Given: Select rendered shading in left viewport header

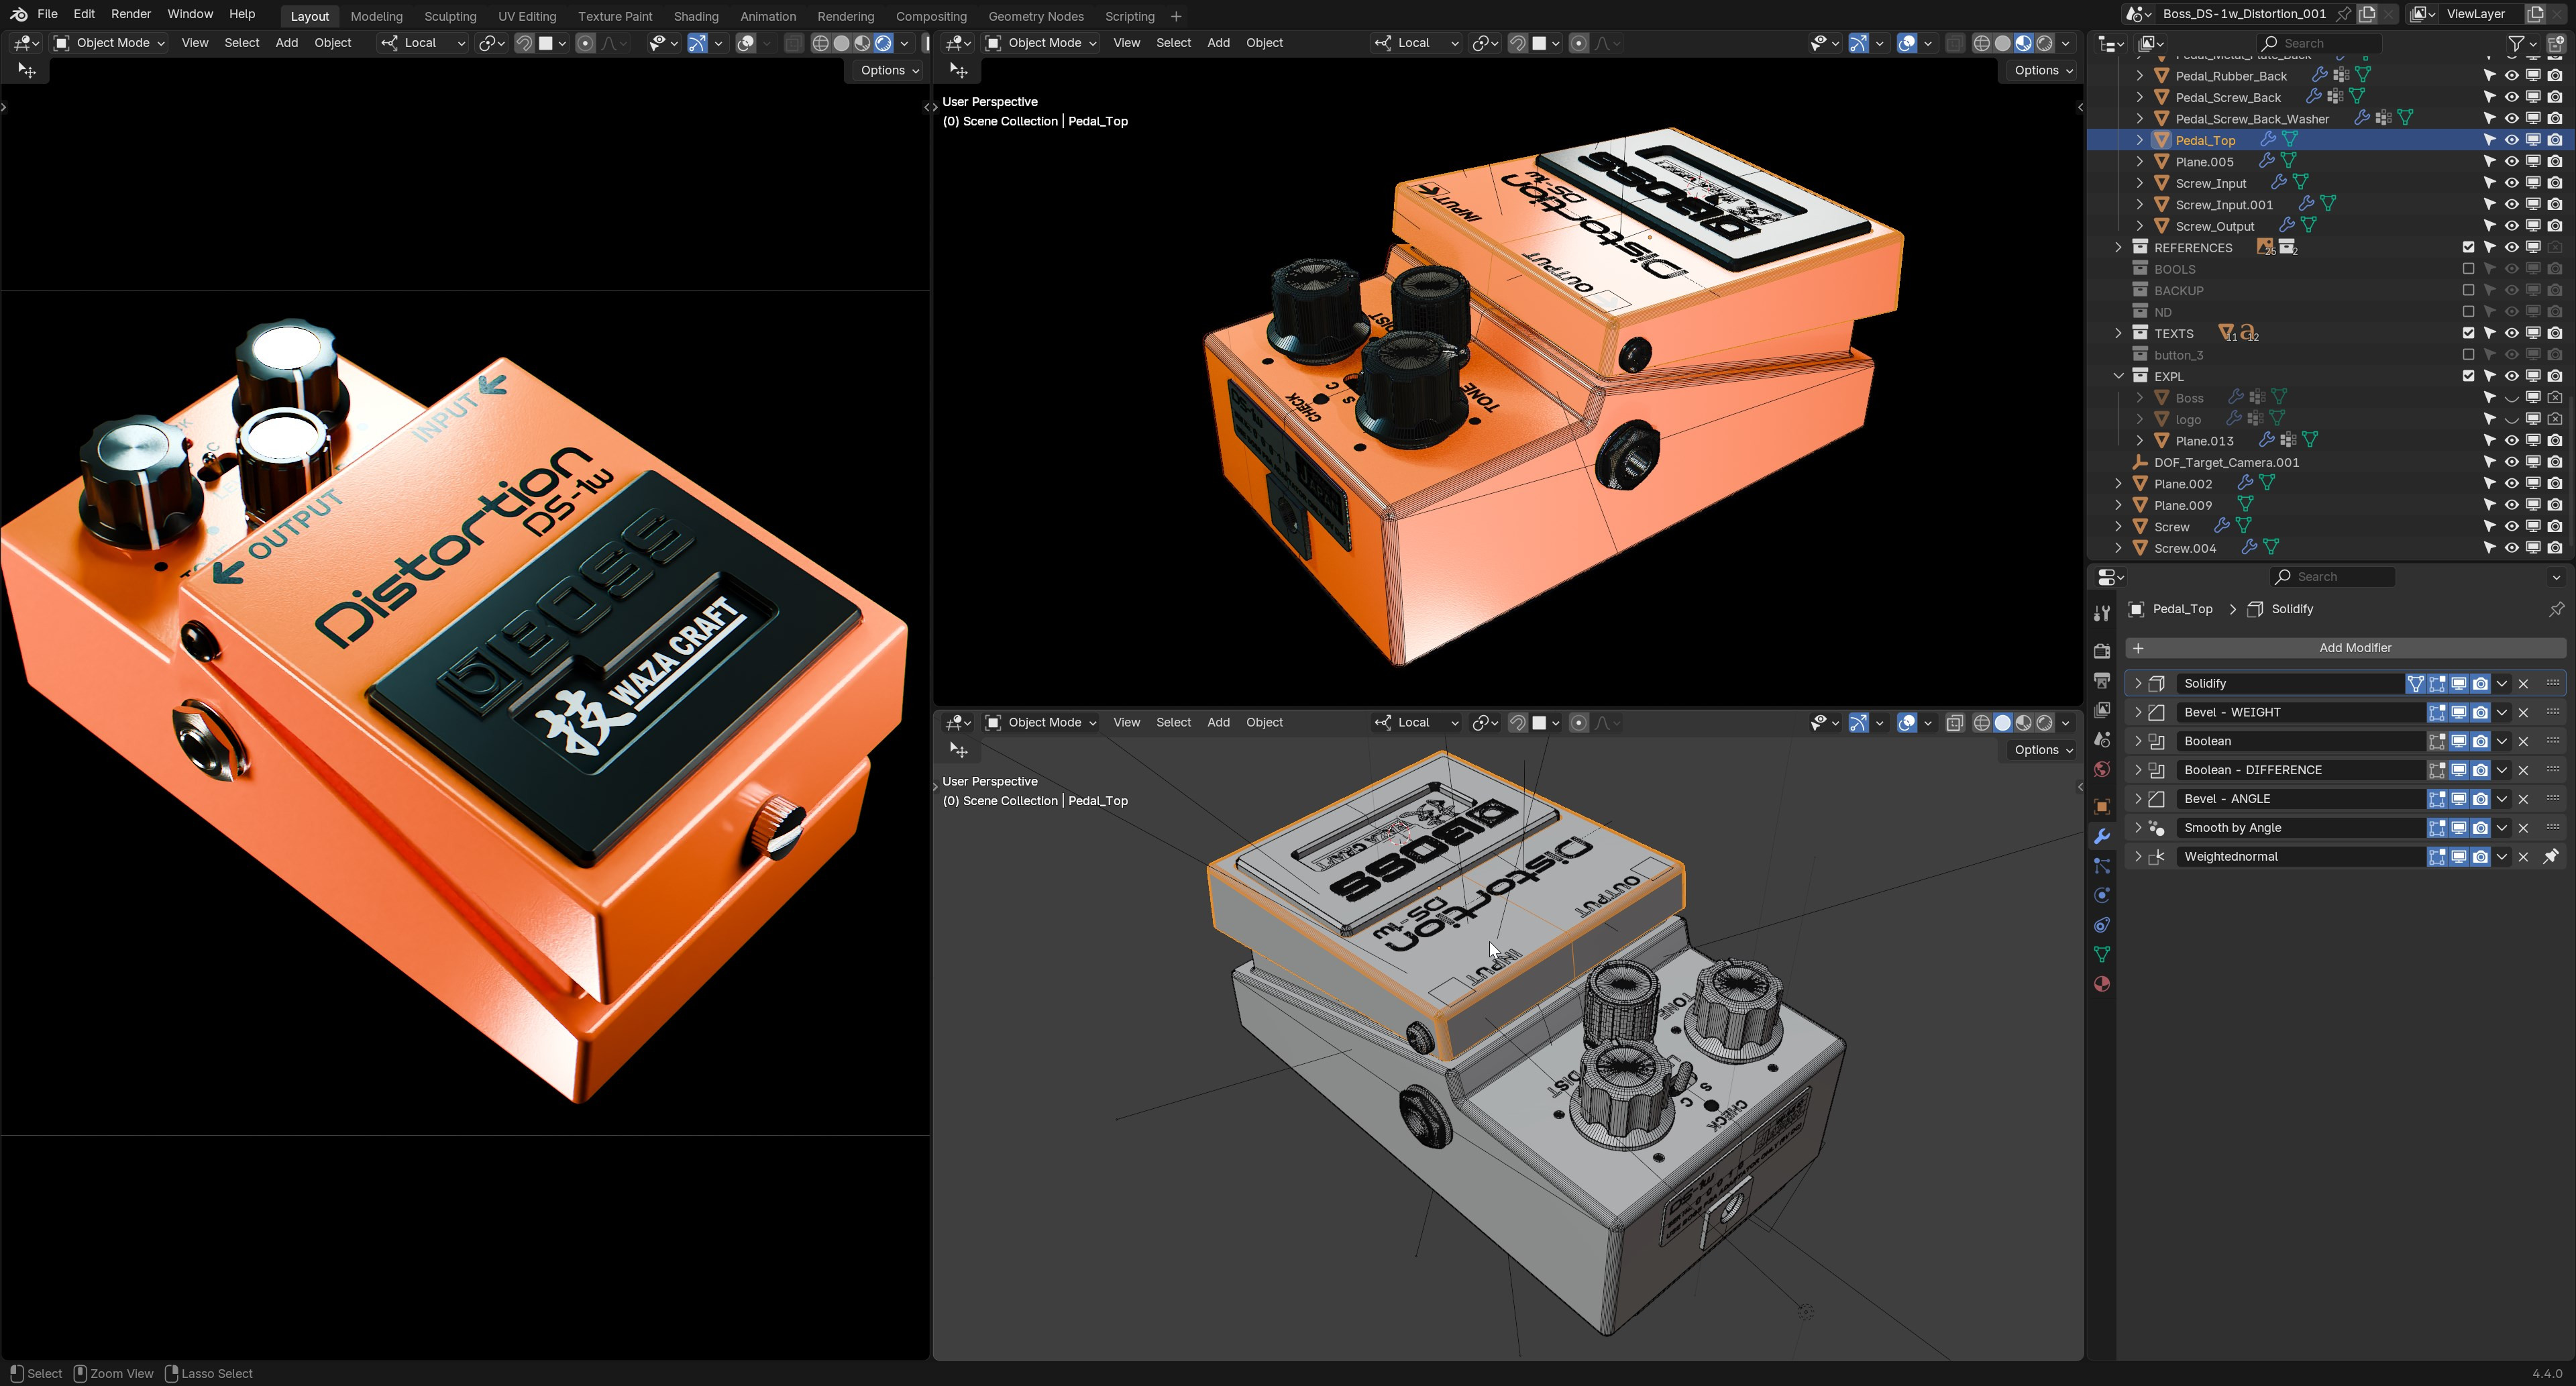Looking at the screenshot, I should click(883, 43).
